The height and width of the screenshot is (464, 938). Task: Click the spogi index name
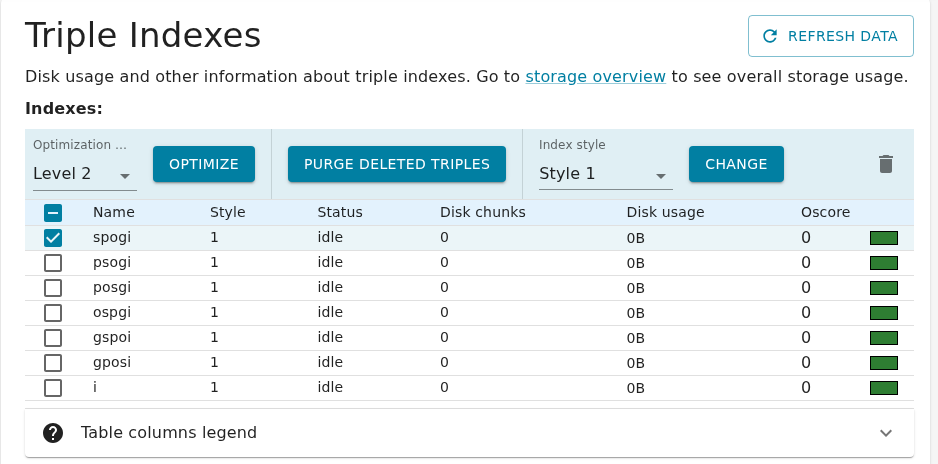112,238
